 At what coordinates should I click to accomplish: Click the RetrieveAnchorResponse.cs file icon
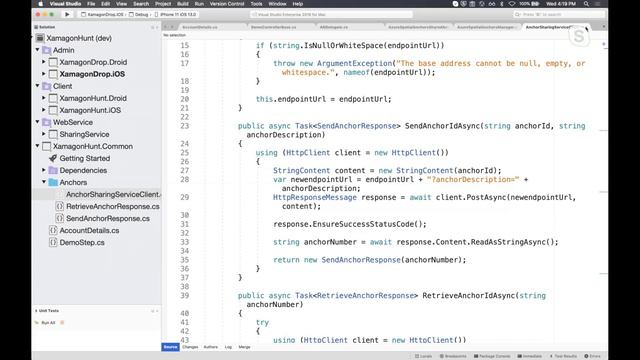pyautogui.click(x=60, y=207)
